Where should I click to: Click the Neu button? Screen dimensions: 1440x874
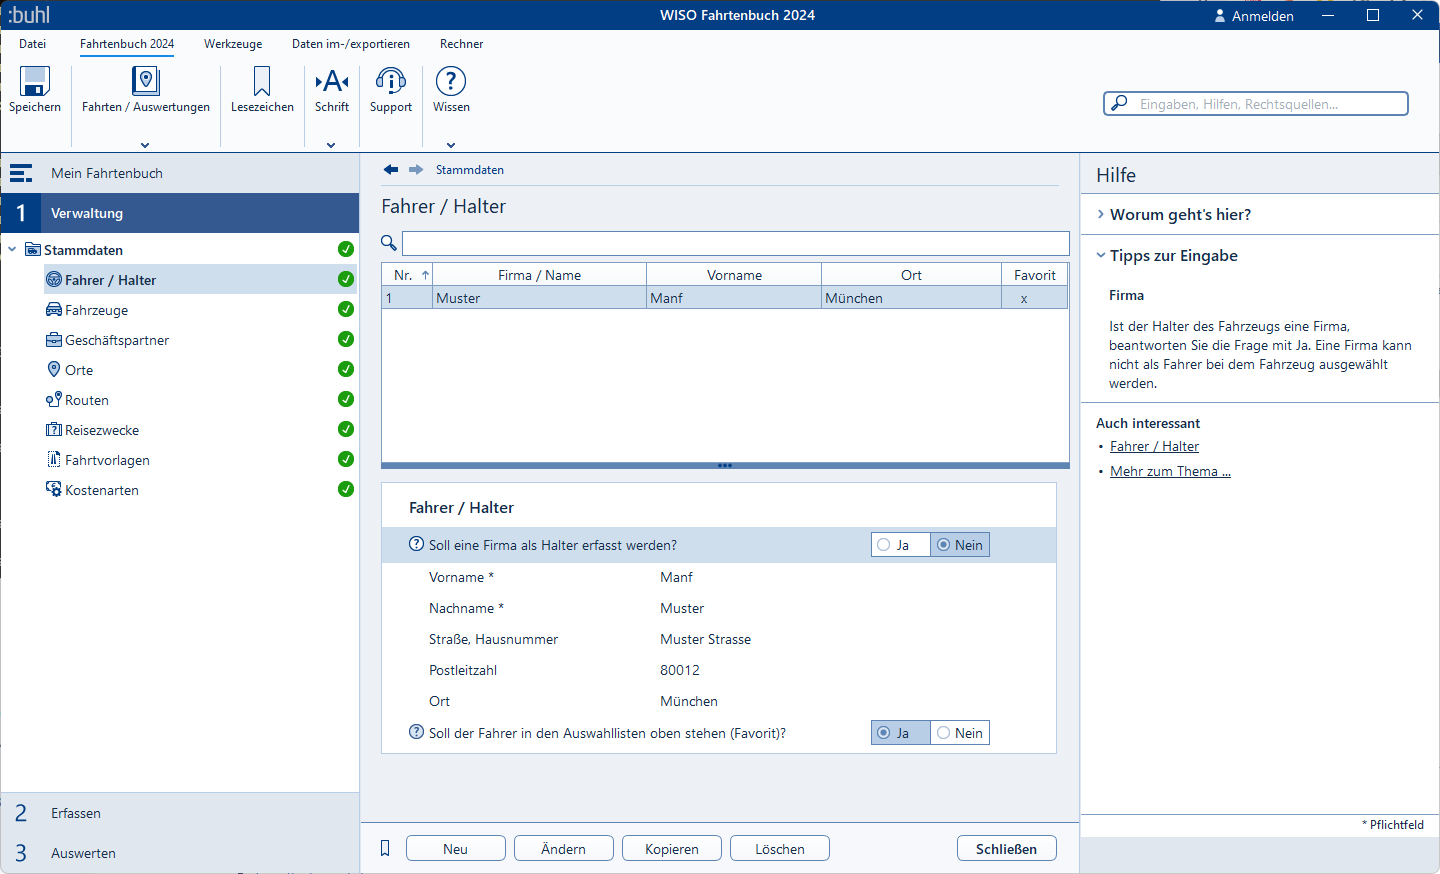(x=456, y=848)
